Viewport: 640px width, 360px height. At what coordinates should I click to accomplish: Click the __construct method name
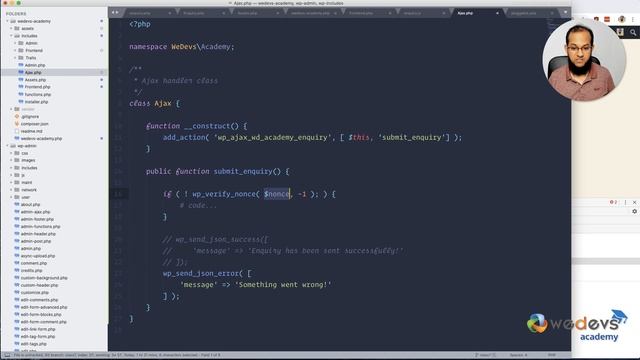click(207, 126)
